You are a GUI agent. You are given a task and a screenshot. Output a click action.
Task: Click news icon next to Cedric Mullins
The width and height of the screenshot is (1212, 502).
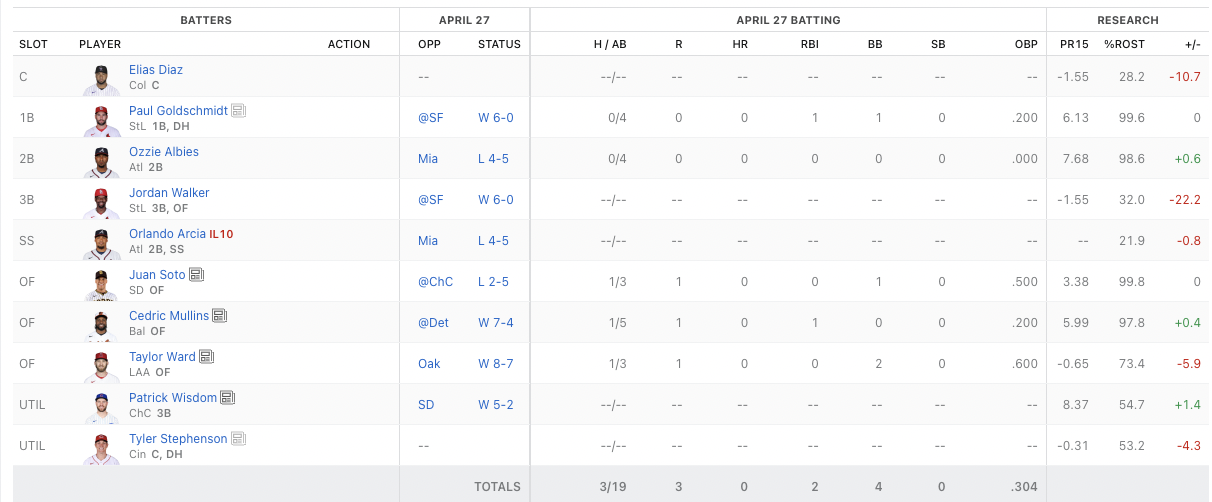pyautogui.click(x=220, y=316)
